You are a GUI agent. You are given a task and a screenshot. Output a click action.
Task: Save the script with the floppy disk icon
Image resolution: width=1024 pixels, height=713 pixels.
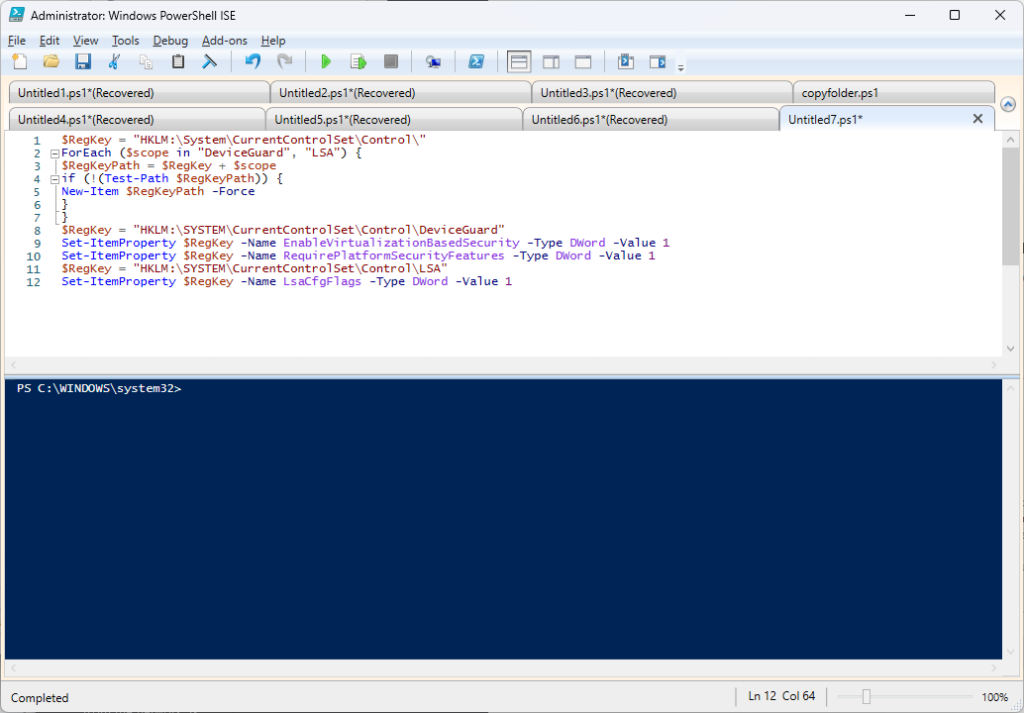pyautogui.click(x=82, y=62)
